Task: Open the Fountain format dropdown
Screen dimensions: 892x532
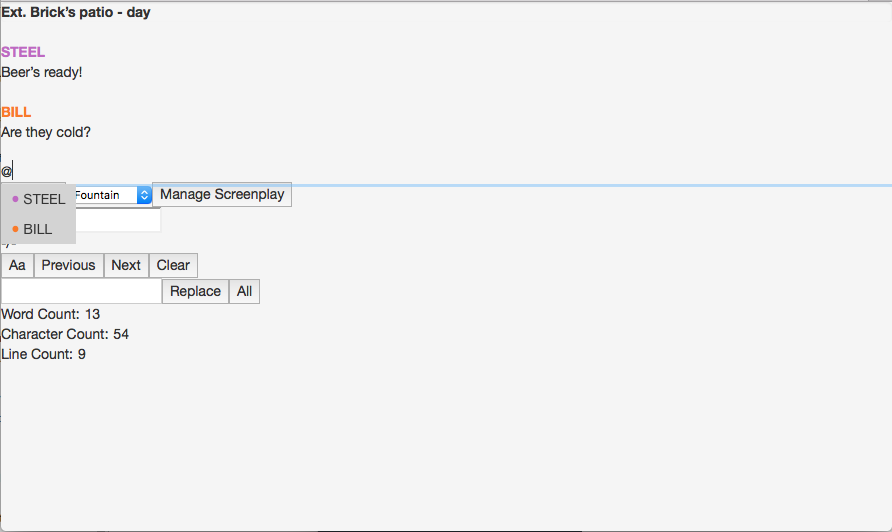Action: 113,195
